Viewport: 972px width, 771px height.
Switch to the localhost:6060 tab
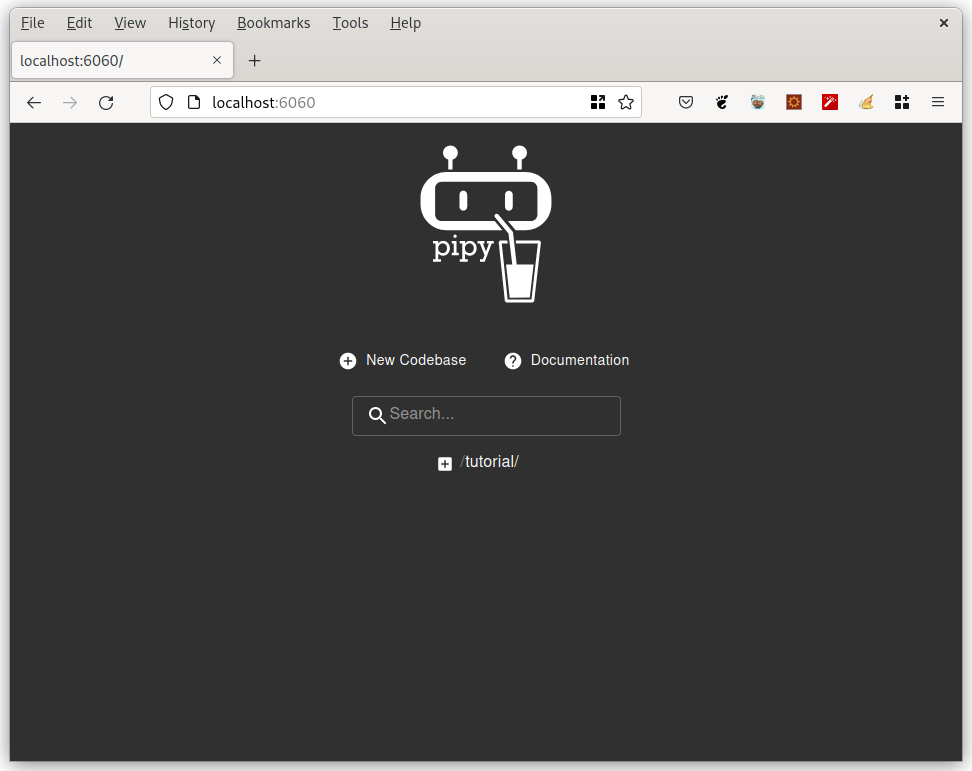pyautogui.click(x=110, y=60)
